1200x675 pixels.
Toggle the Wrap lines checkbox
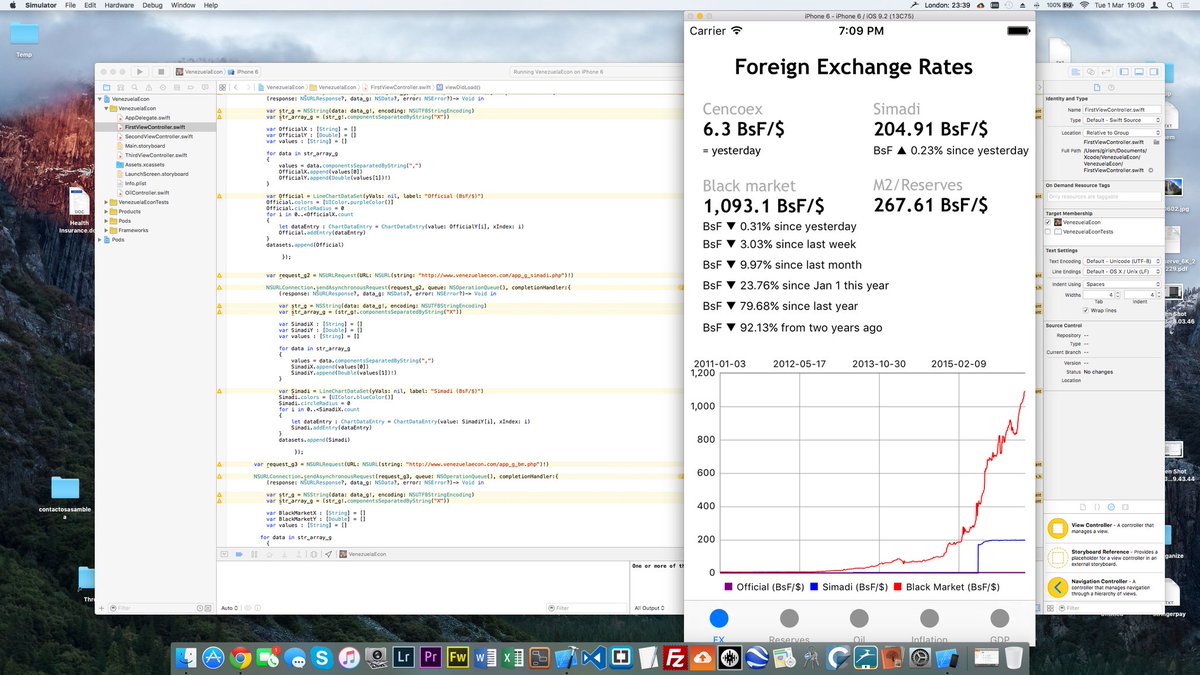1086,310
